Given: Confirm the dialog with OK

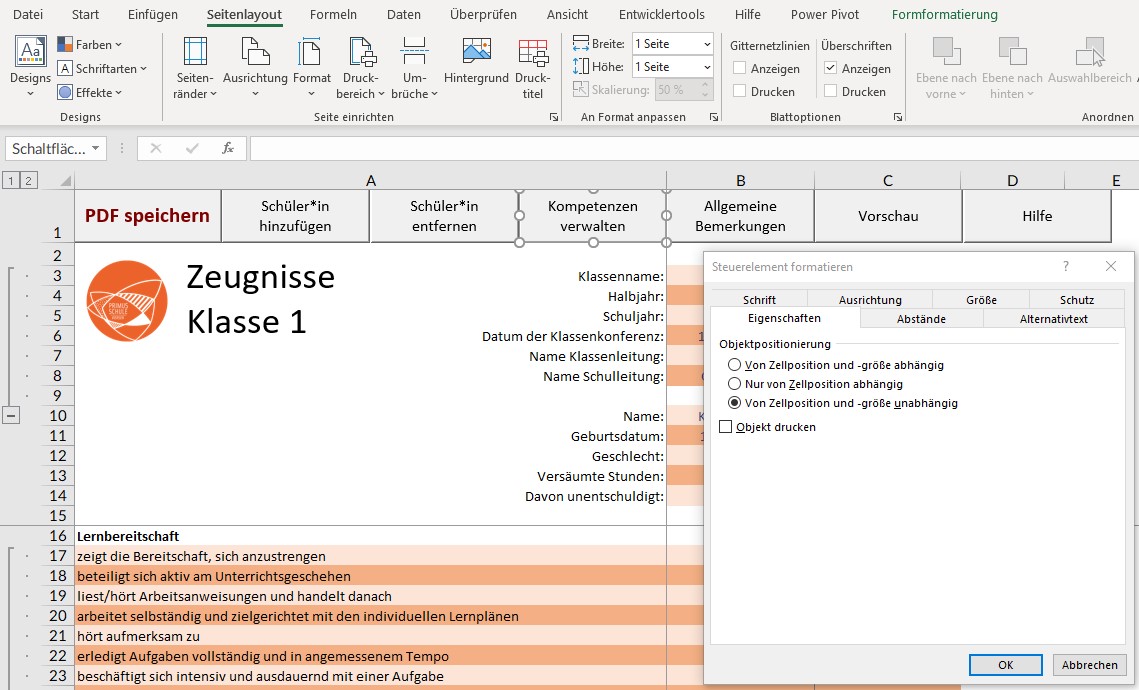Looking at the screenshot, I should (1005, 664).
